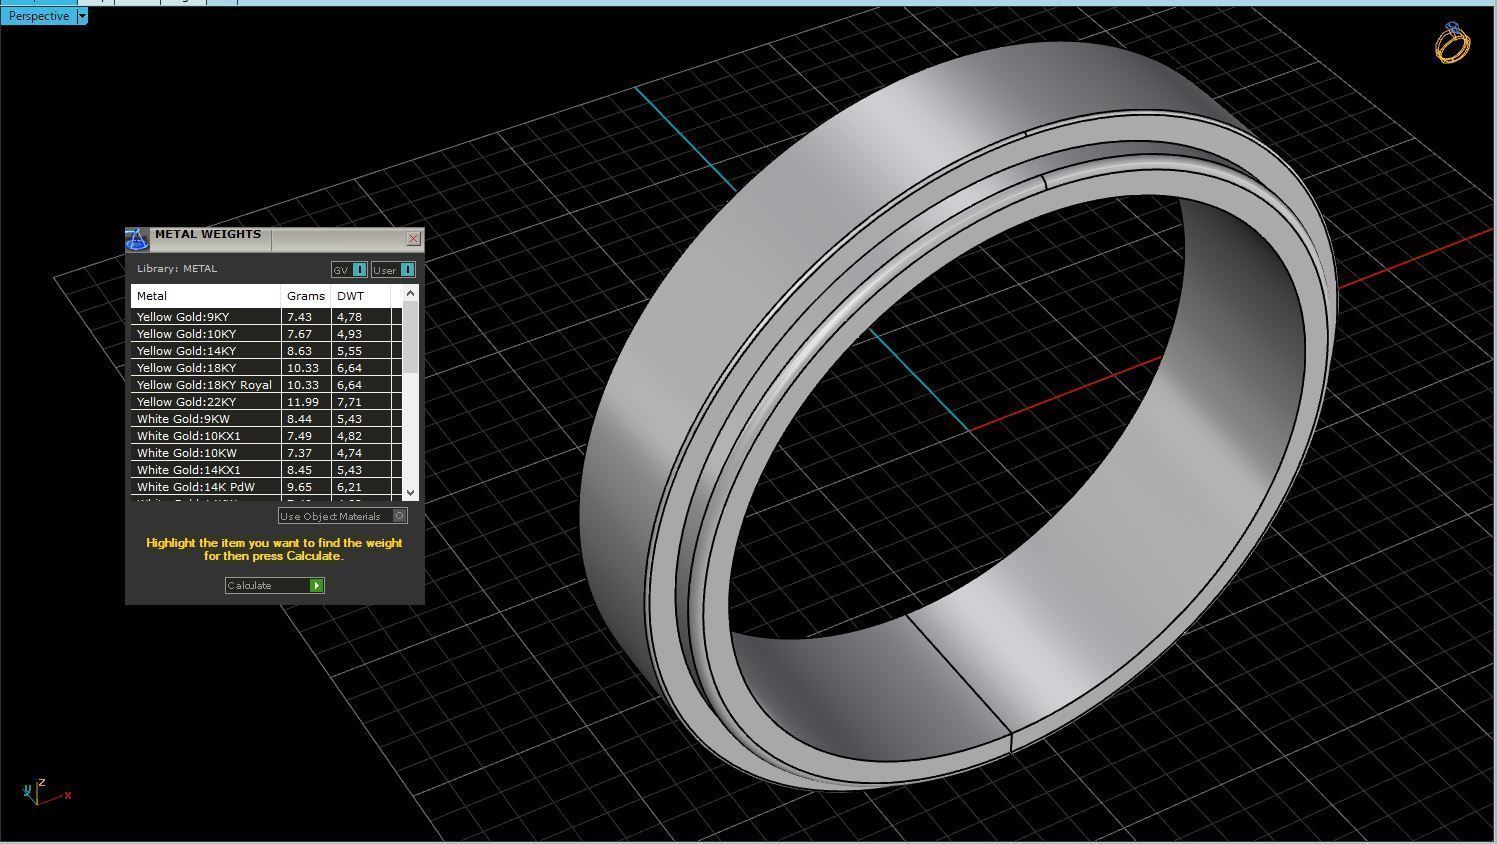Choose White Gold:10KW in the list

(266, 453)
